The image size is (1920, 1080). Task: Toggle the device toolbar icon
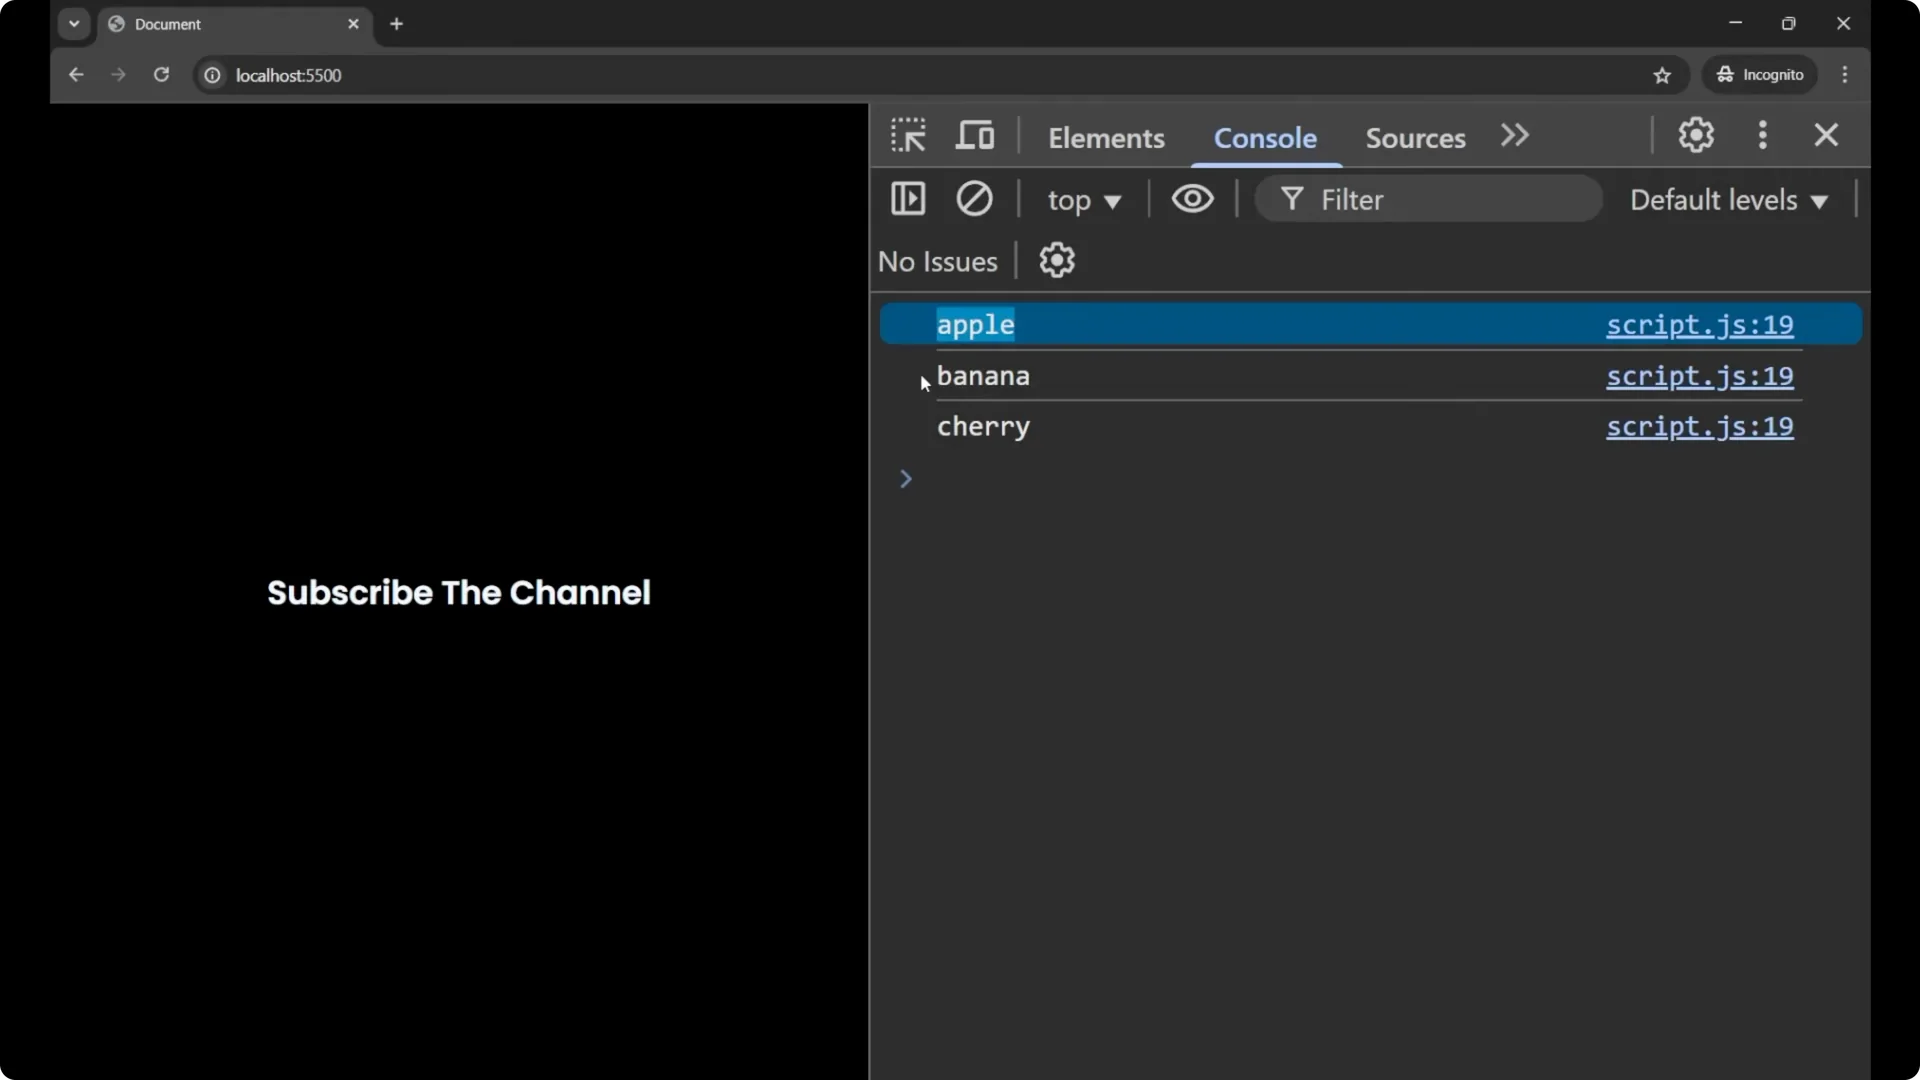(975, 135)
